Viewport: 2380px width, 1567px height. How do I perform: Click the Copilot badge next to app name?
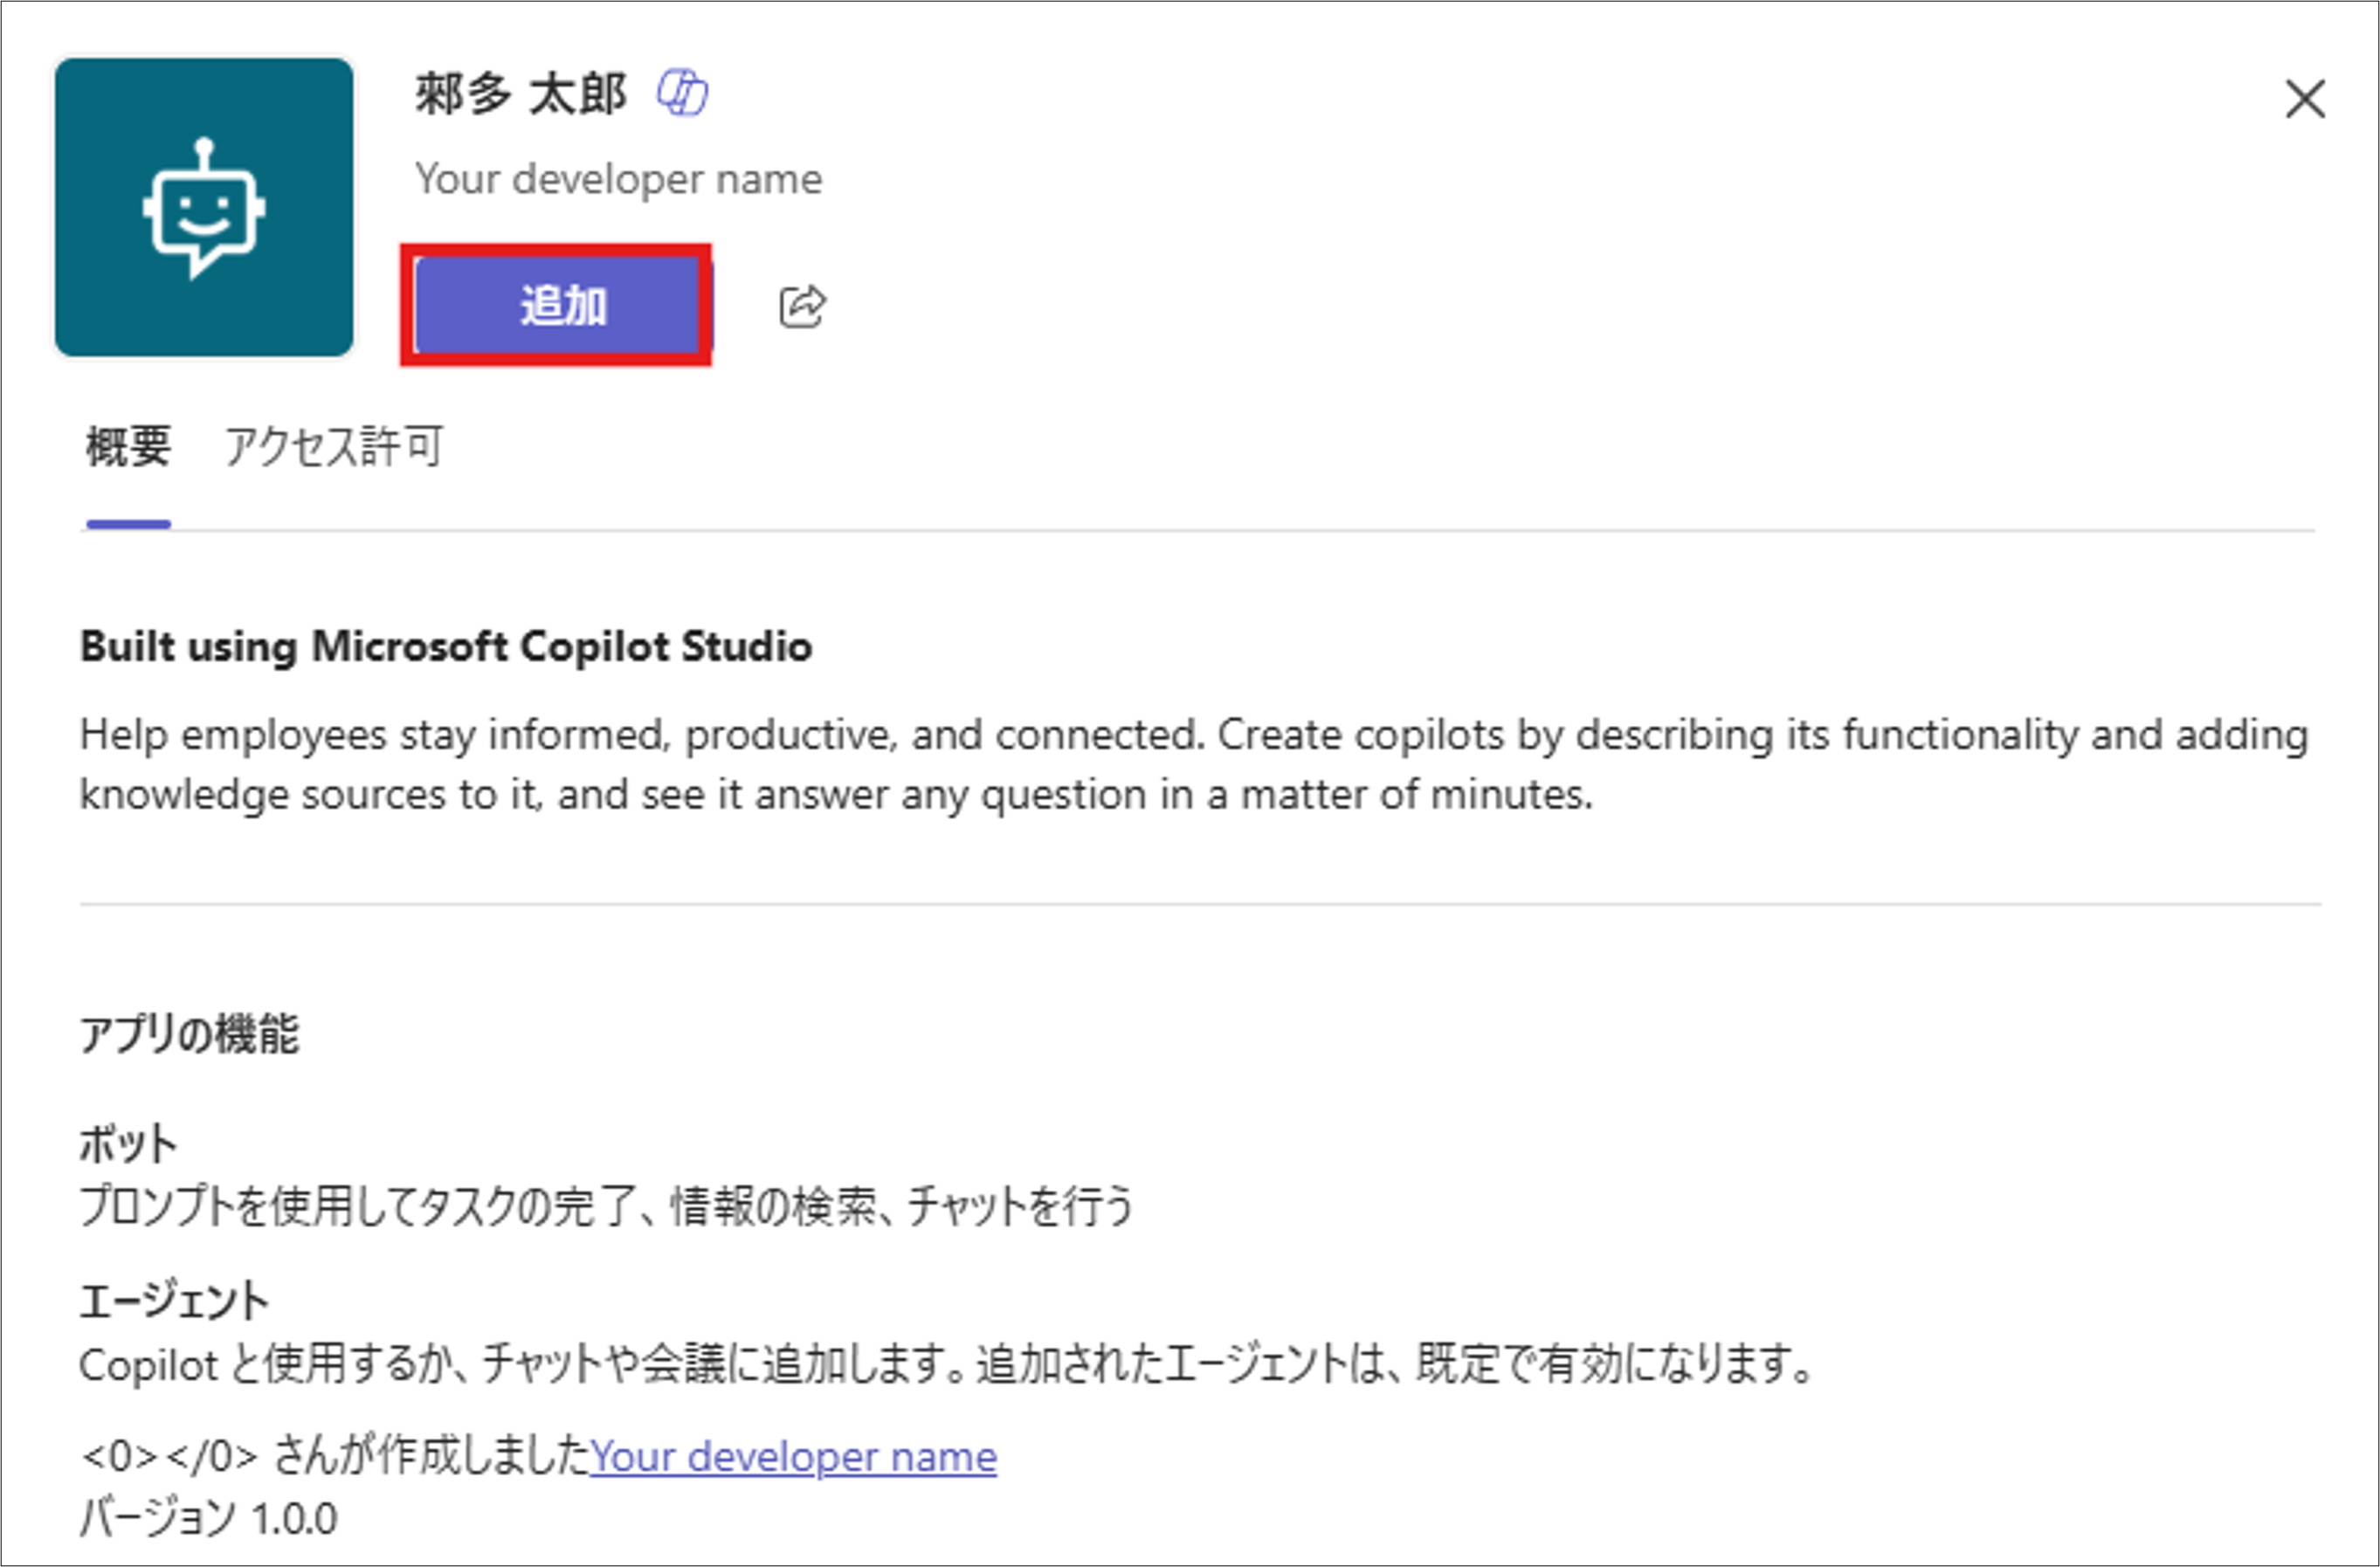coord(682,94)
